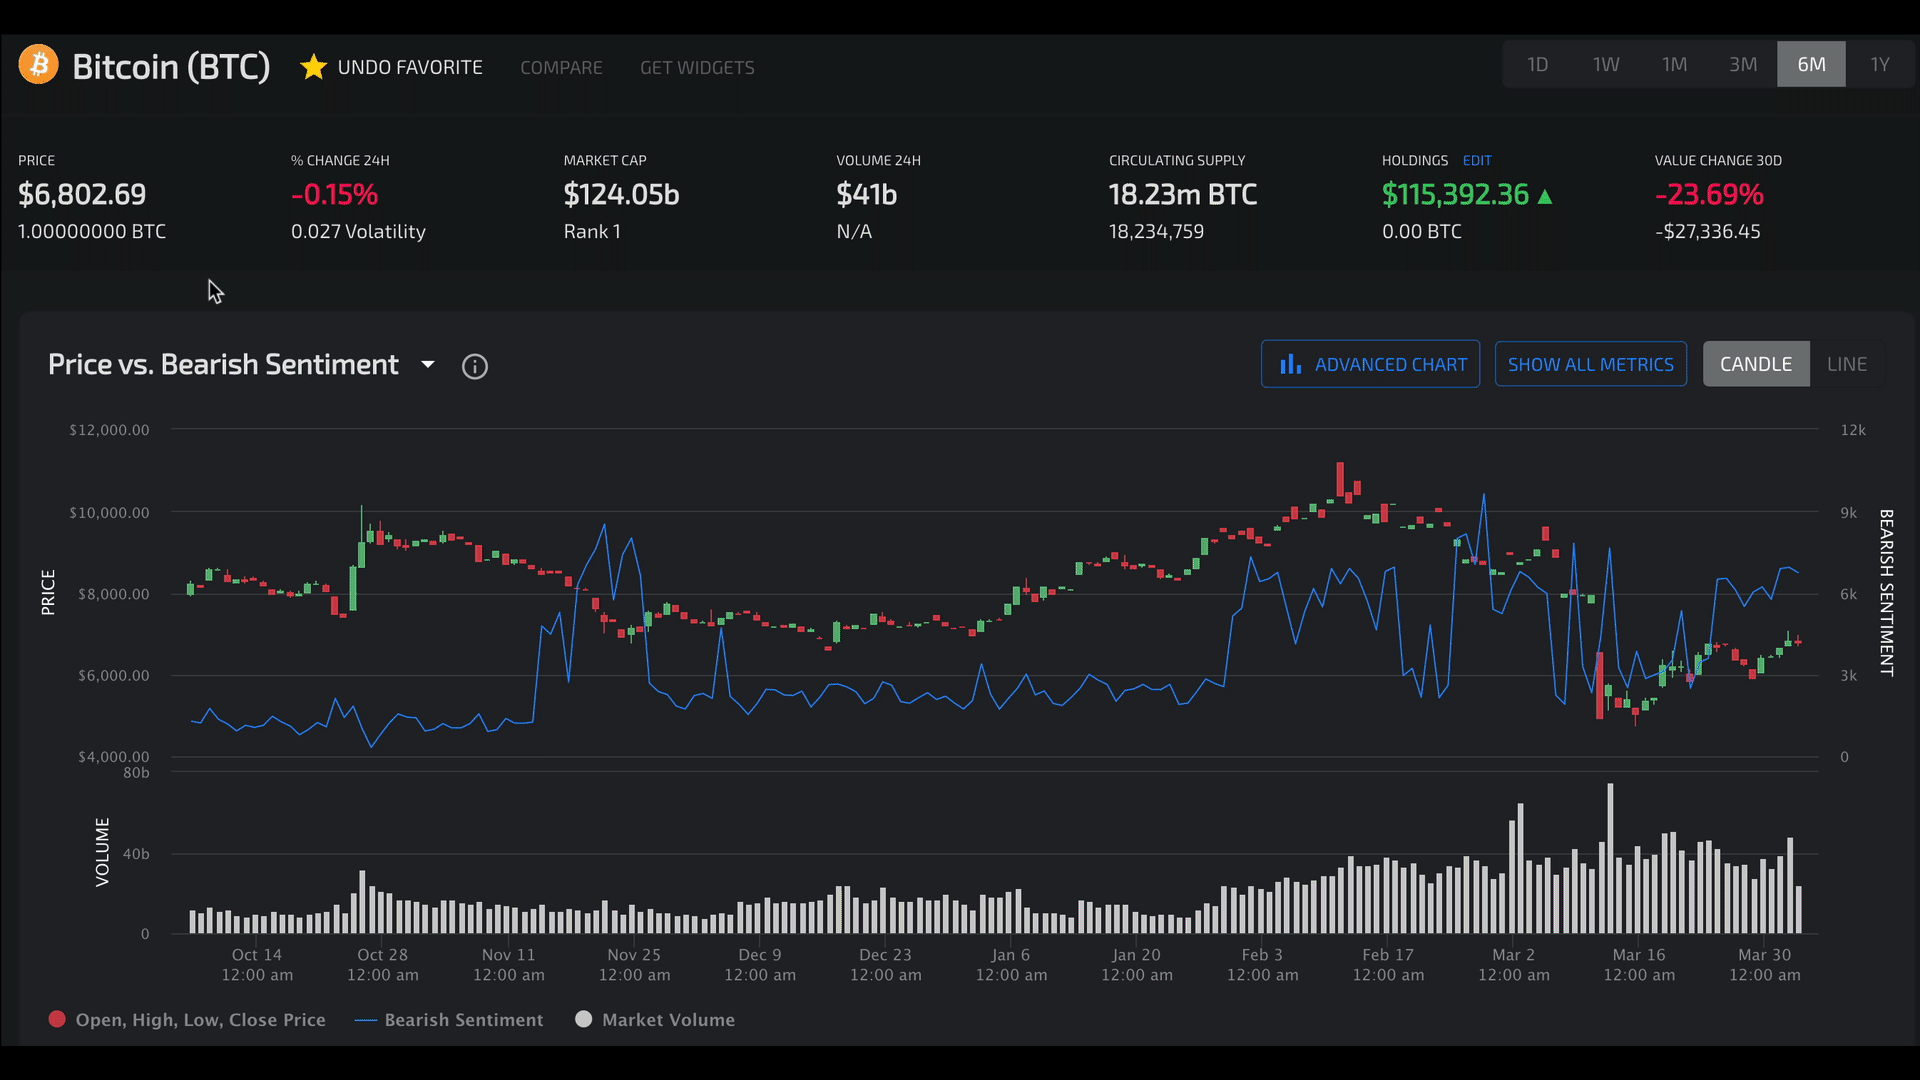Select the 1Y time range
Screen dimensions: 1920x1080
pos(1880,64)
